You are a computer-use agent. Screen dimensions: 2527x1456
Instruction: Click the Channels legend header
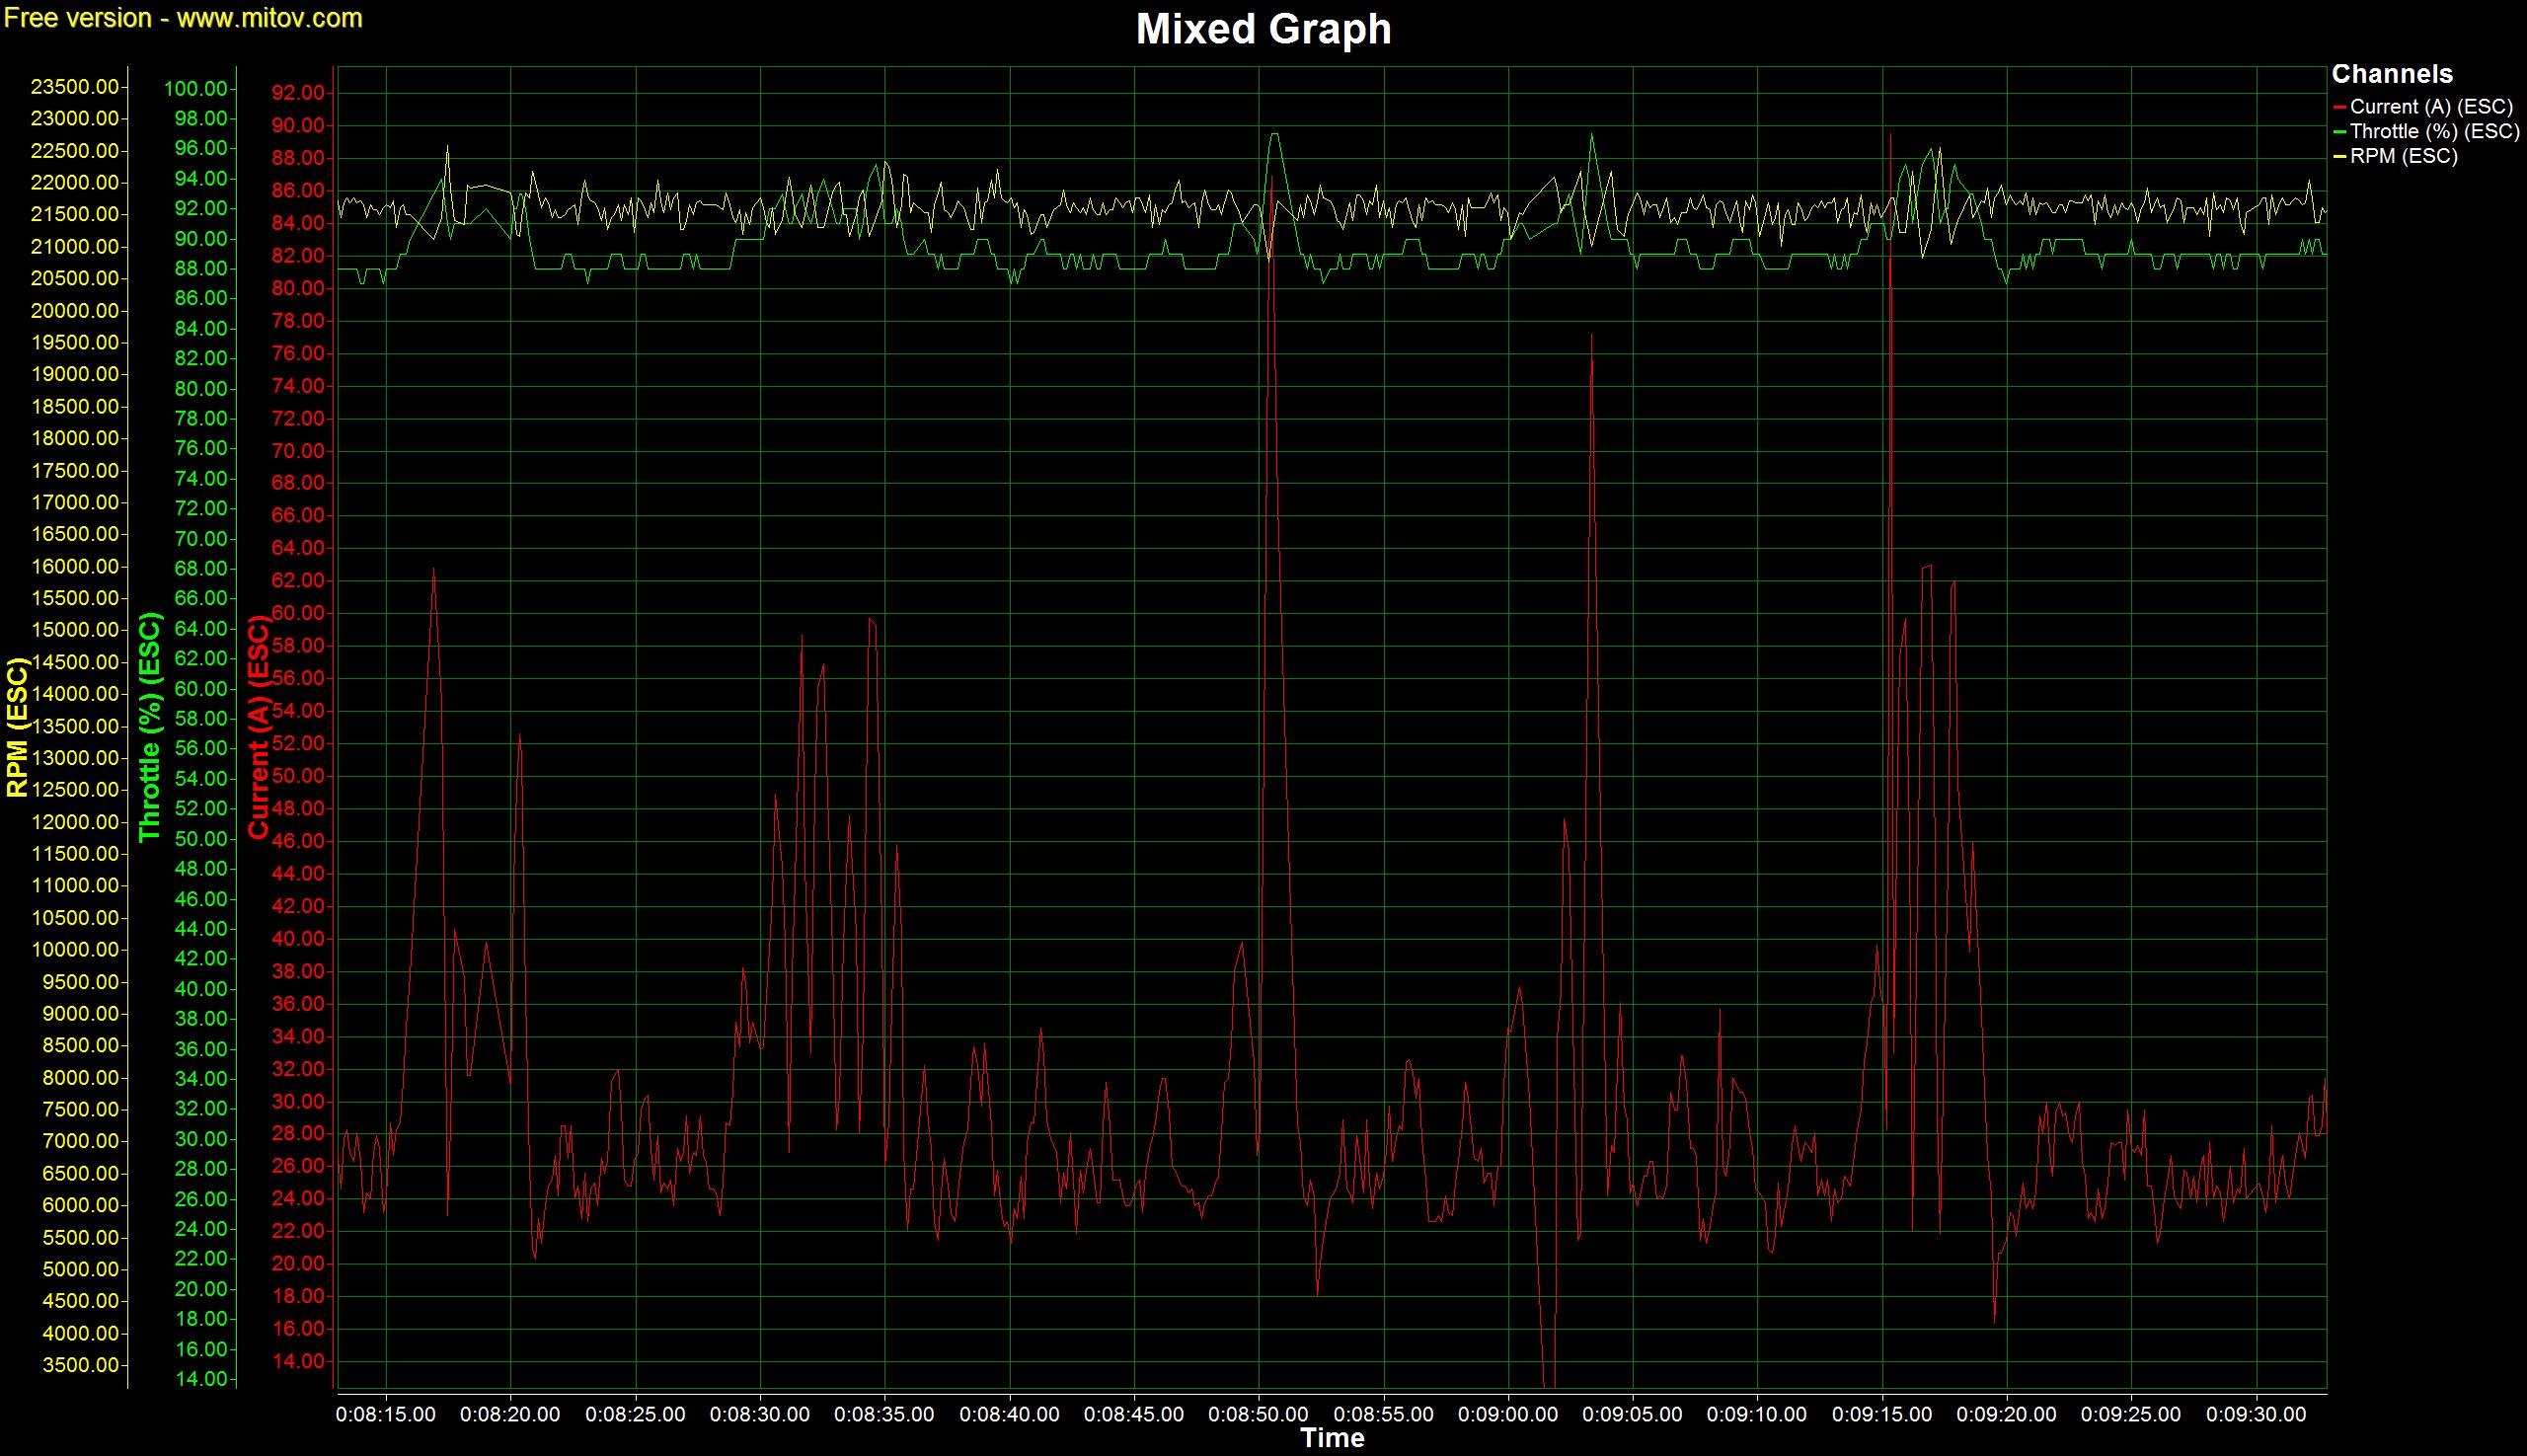tap(2391, 74)
